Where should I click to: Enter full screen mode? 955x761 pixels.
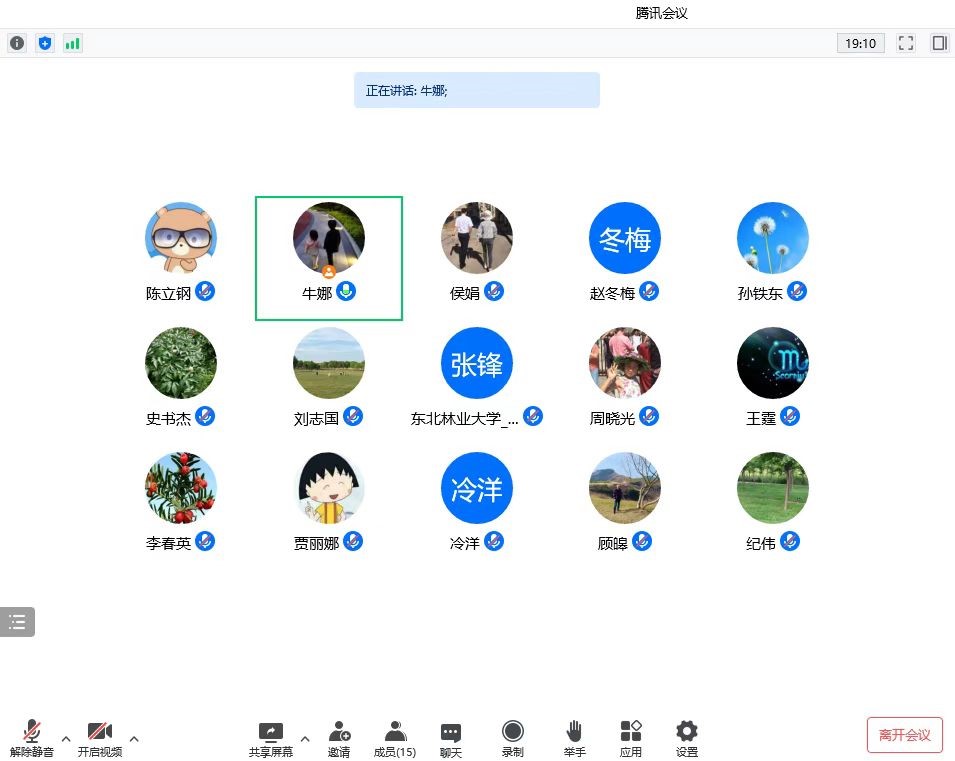coord(906,43)
